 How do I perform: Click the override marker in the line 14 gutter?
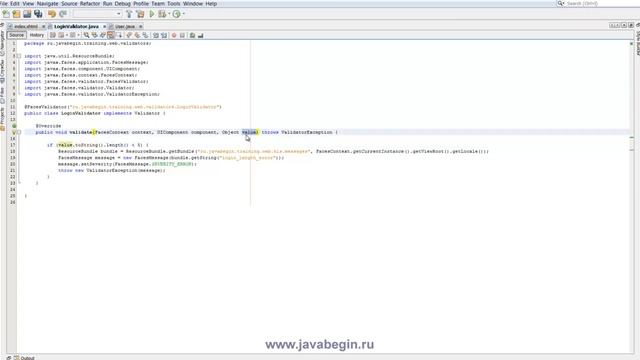[x=14, y=126]
